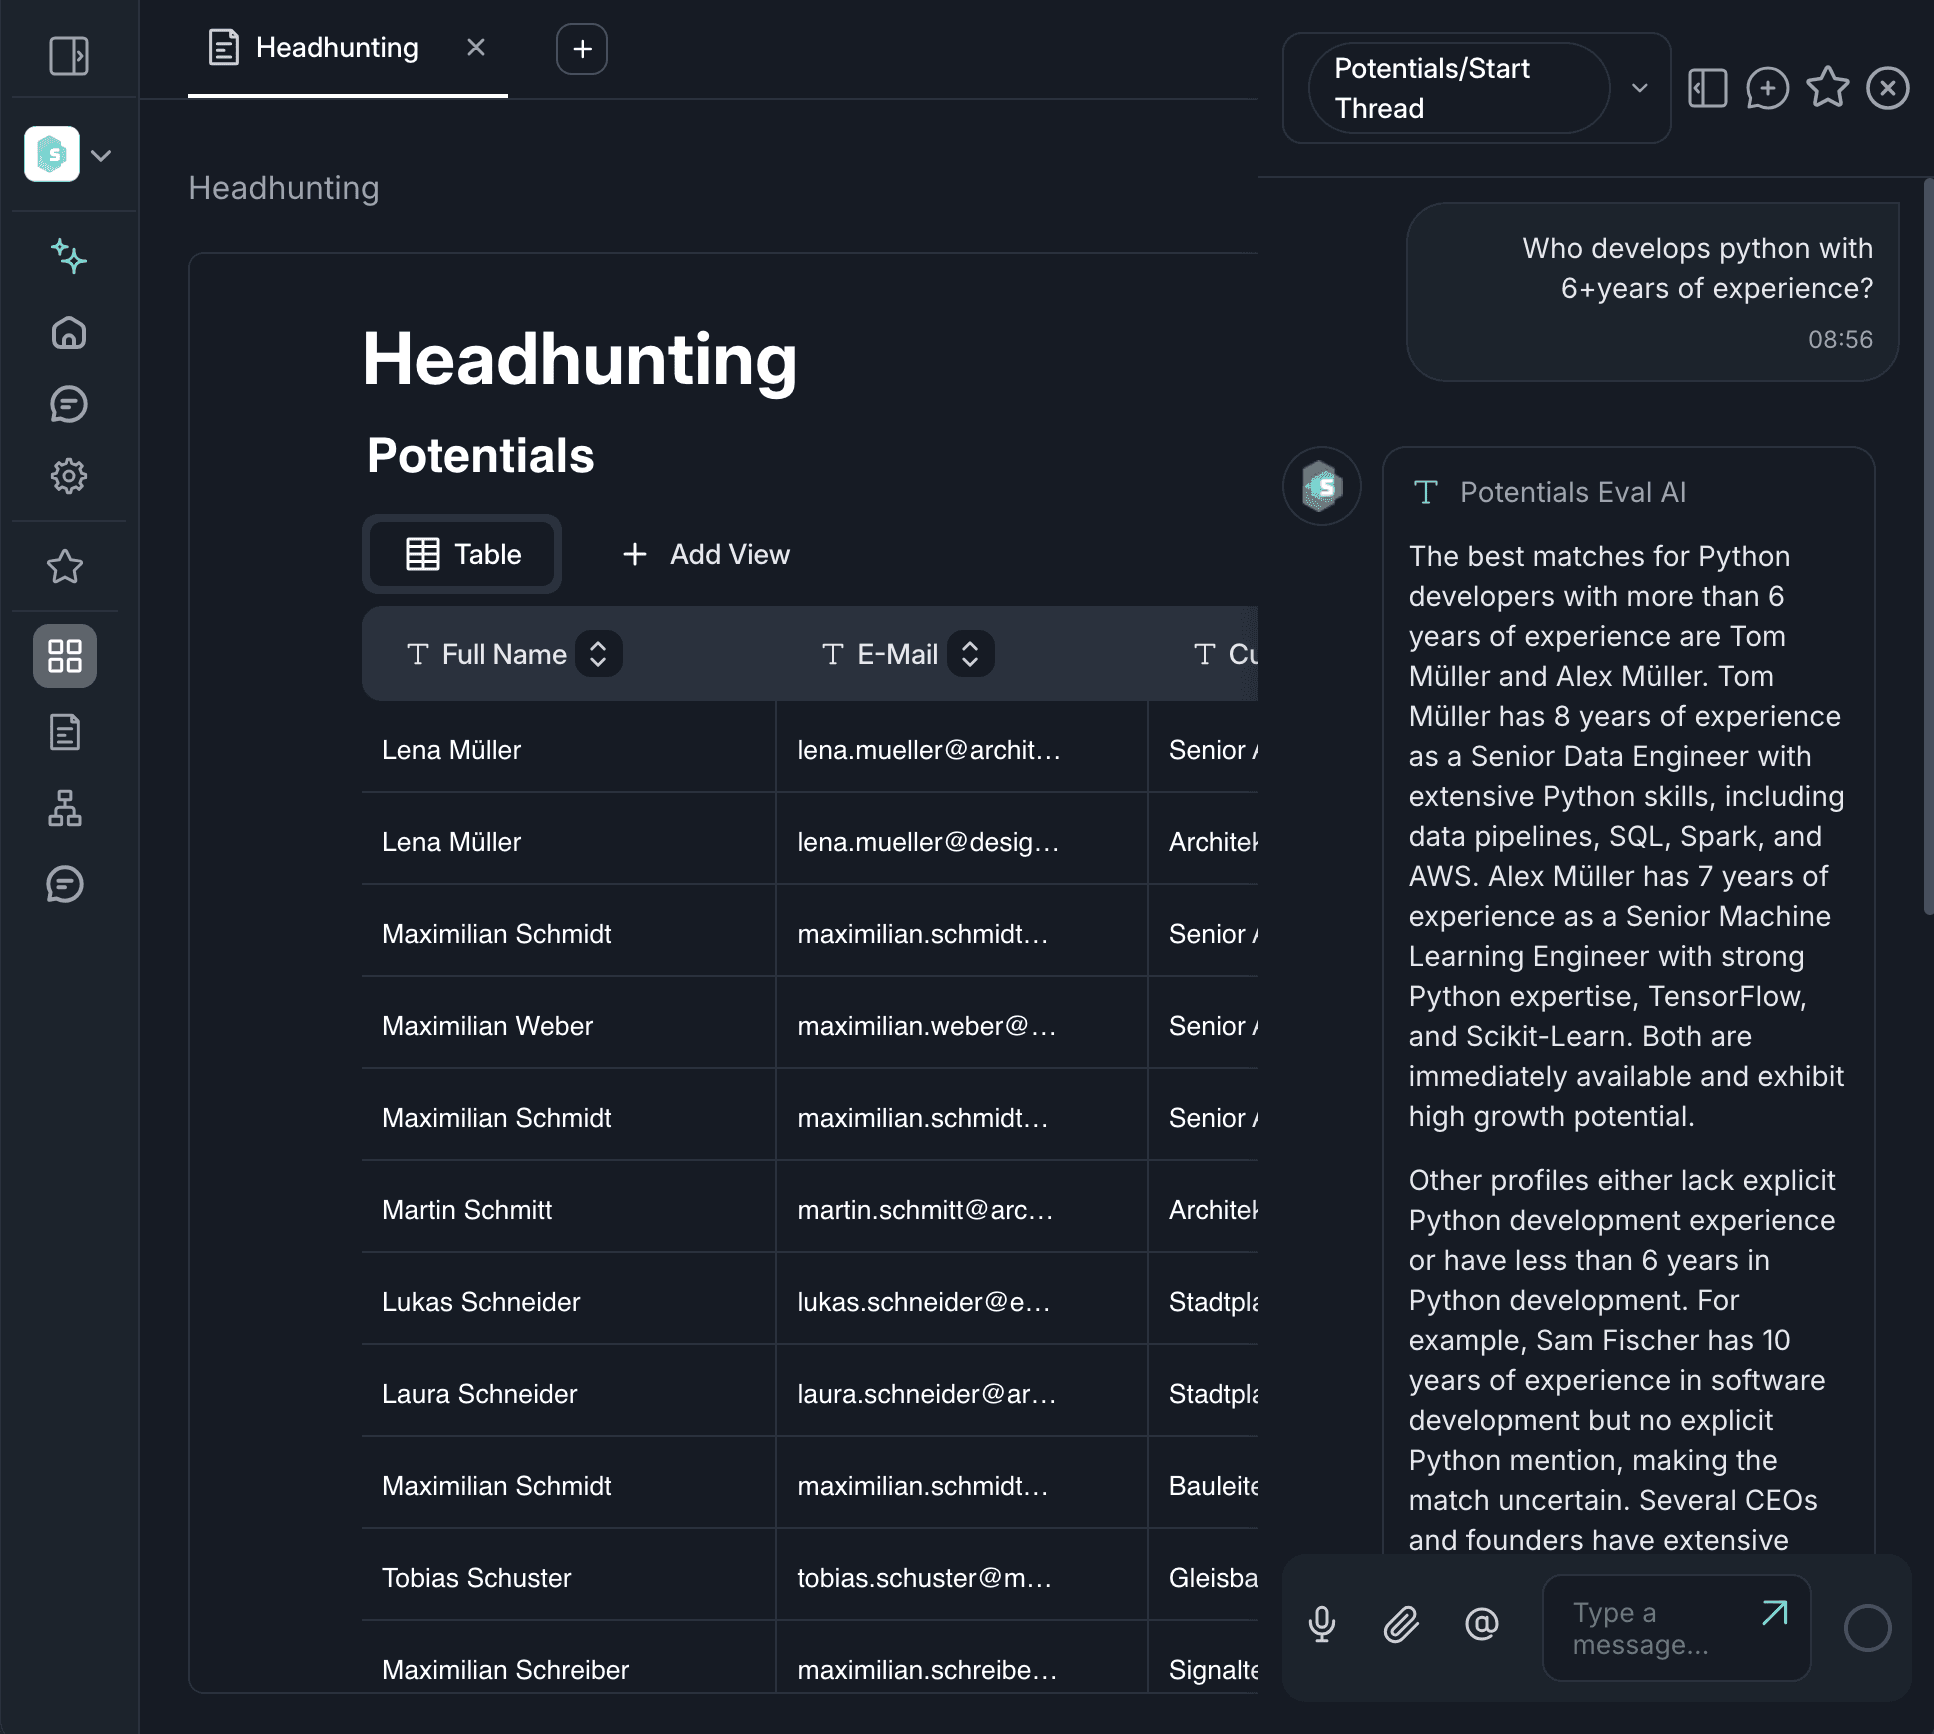Screen dimensions: 1934x1734
Task: Click the paperclip attach file icon
Action: tap(1401, 1625)
